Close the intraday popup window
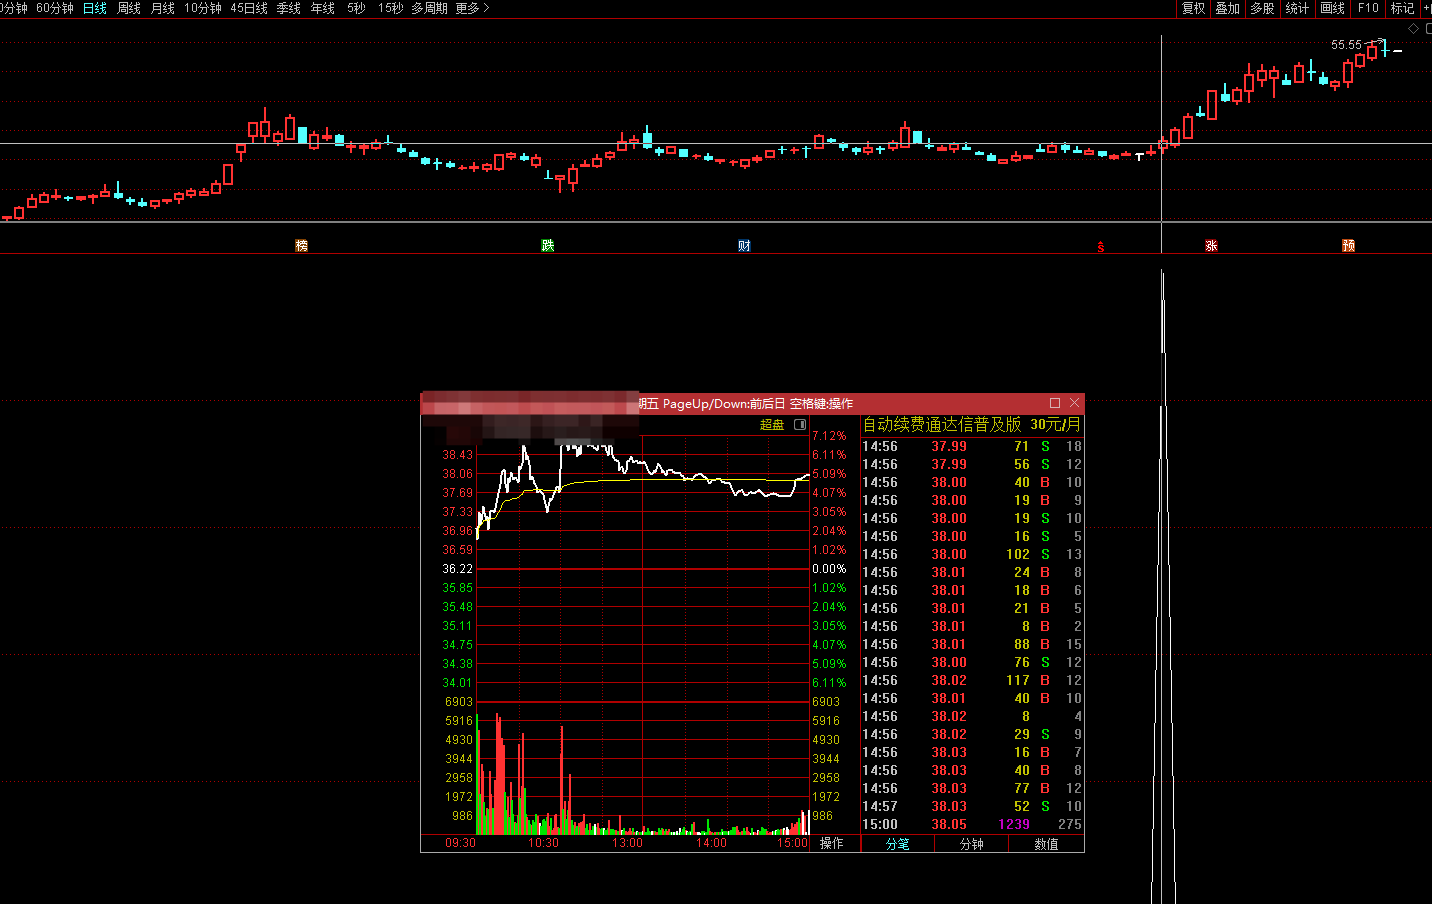This screenshot has width=1432, height=904. pyautogui.click(x=1075, y=403)
